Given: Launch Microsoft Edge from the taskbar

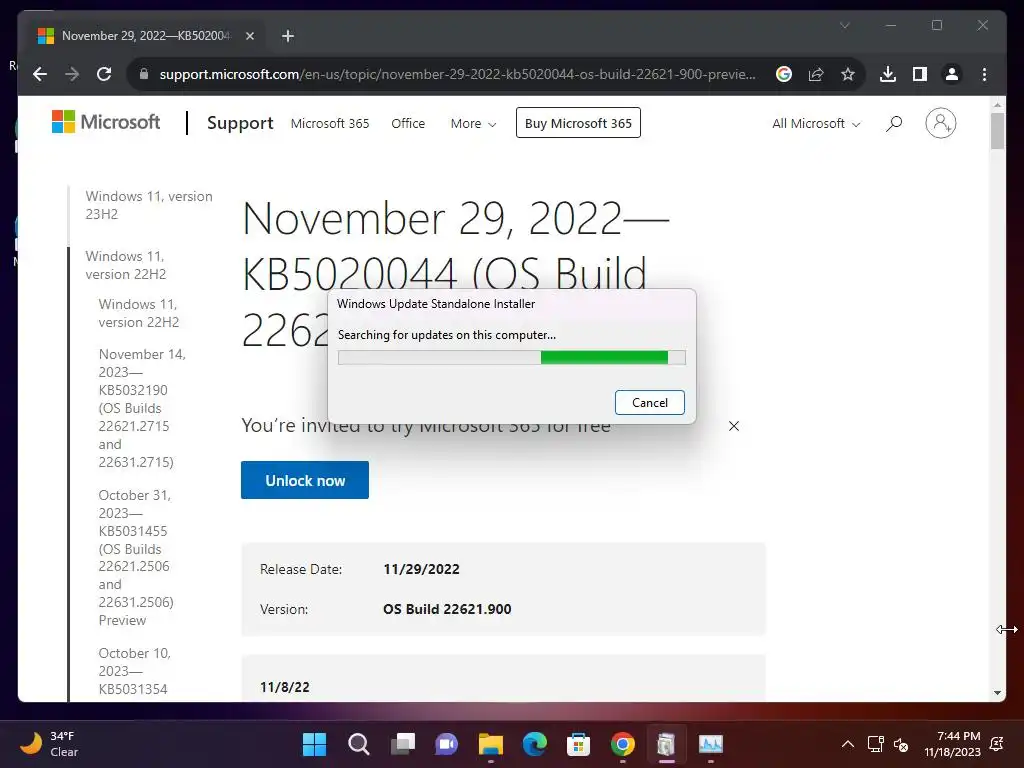Looking at the screenshot, I should point(535,744).
